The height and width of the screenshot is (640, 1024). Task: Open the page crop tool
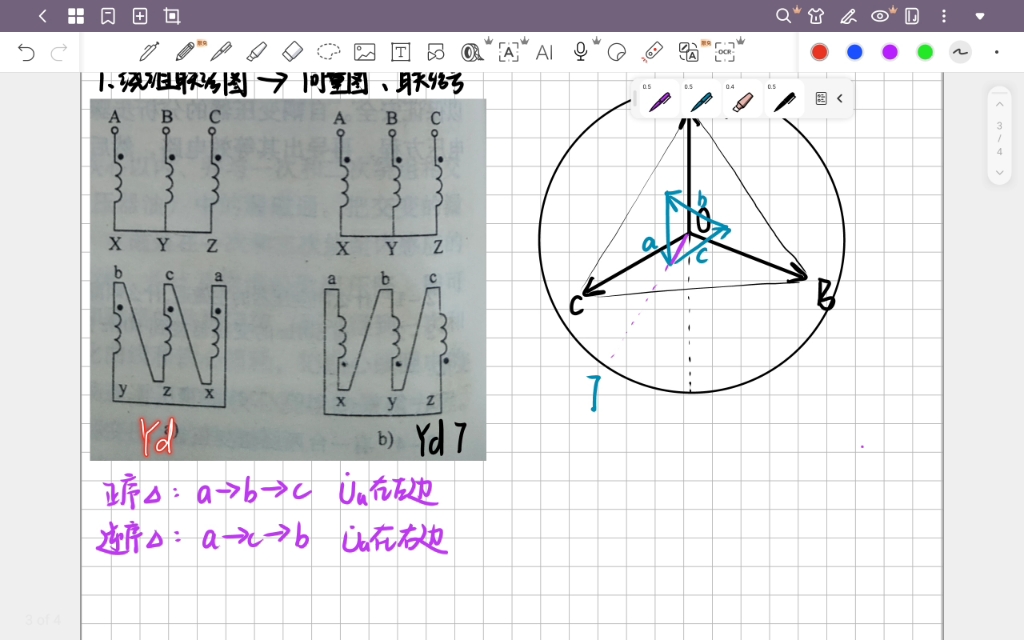point(172,16)
